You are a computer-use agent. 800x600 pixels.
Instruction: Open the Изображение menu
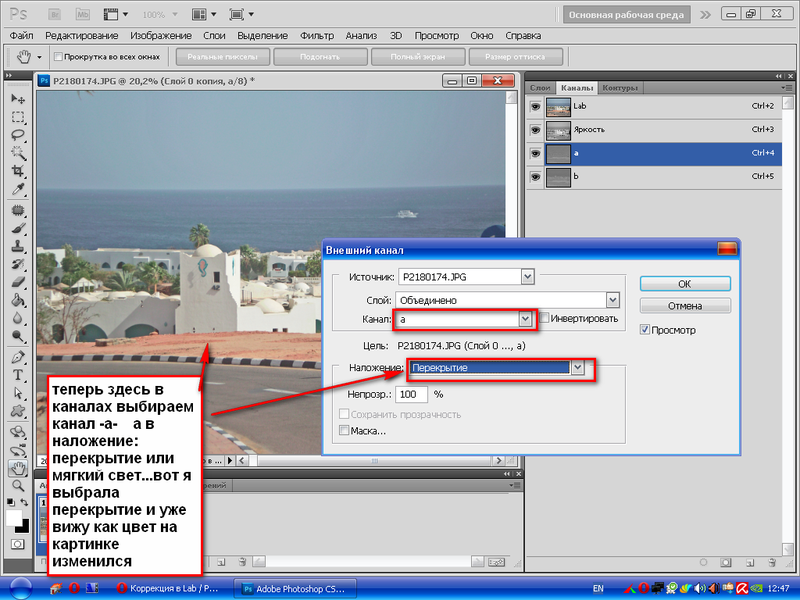coord(161,36)
